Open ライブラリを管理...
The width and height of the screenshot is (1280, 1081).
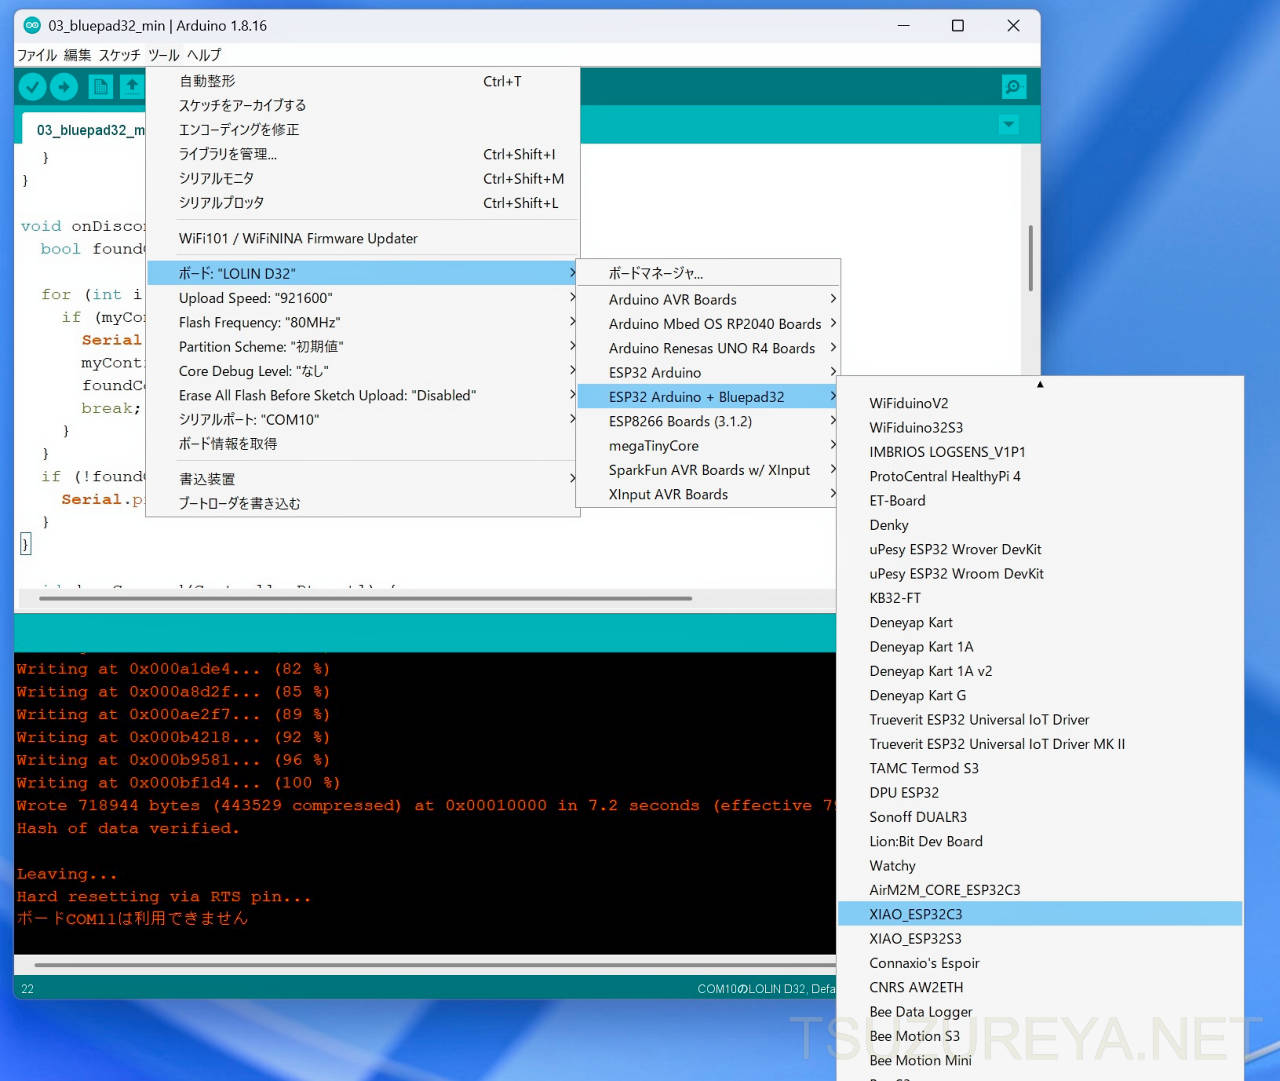click(363, 154)
